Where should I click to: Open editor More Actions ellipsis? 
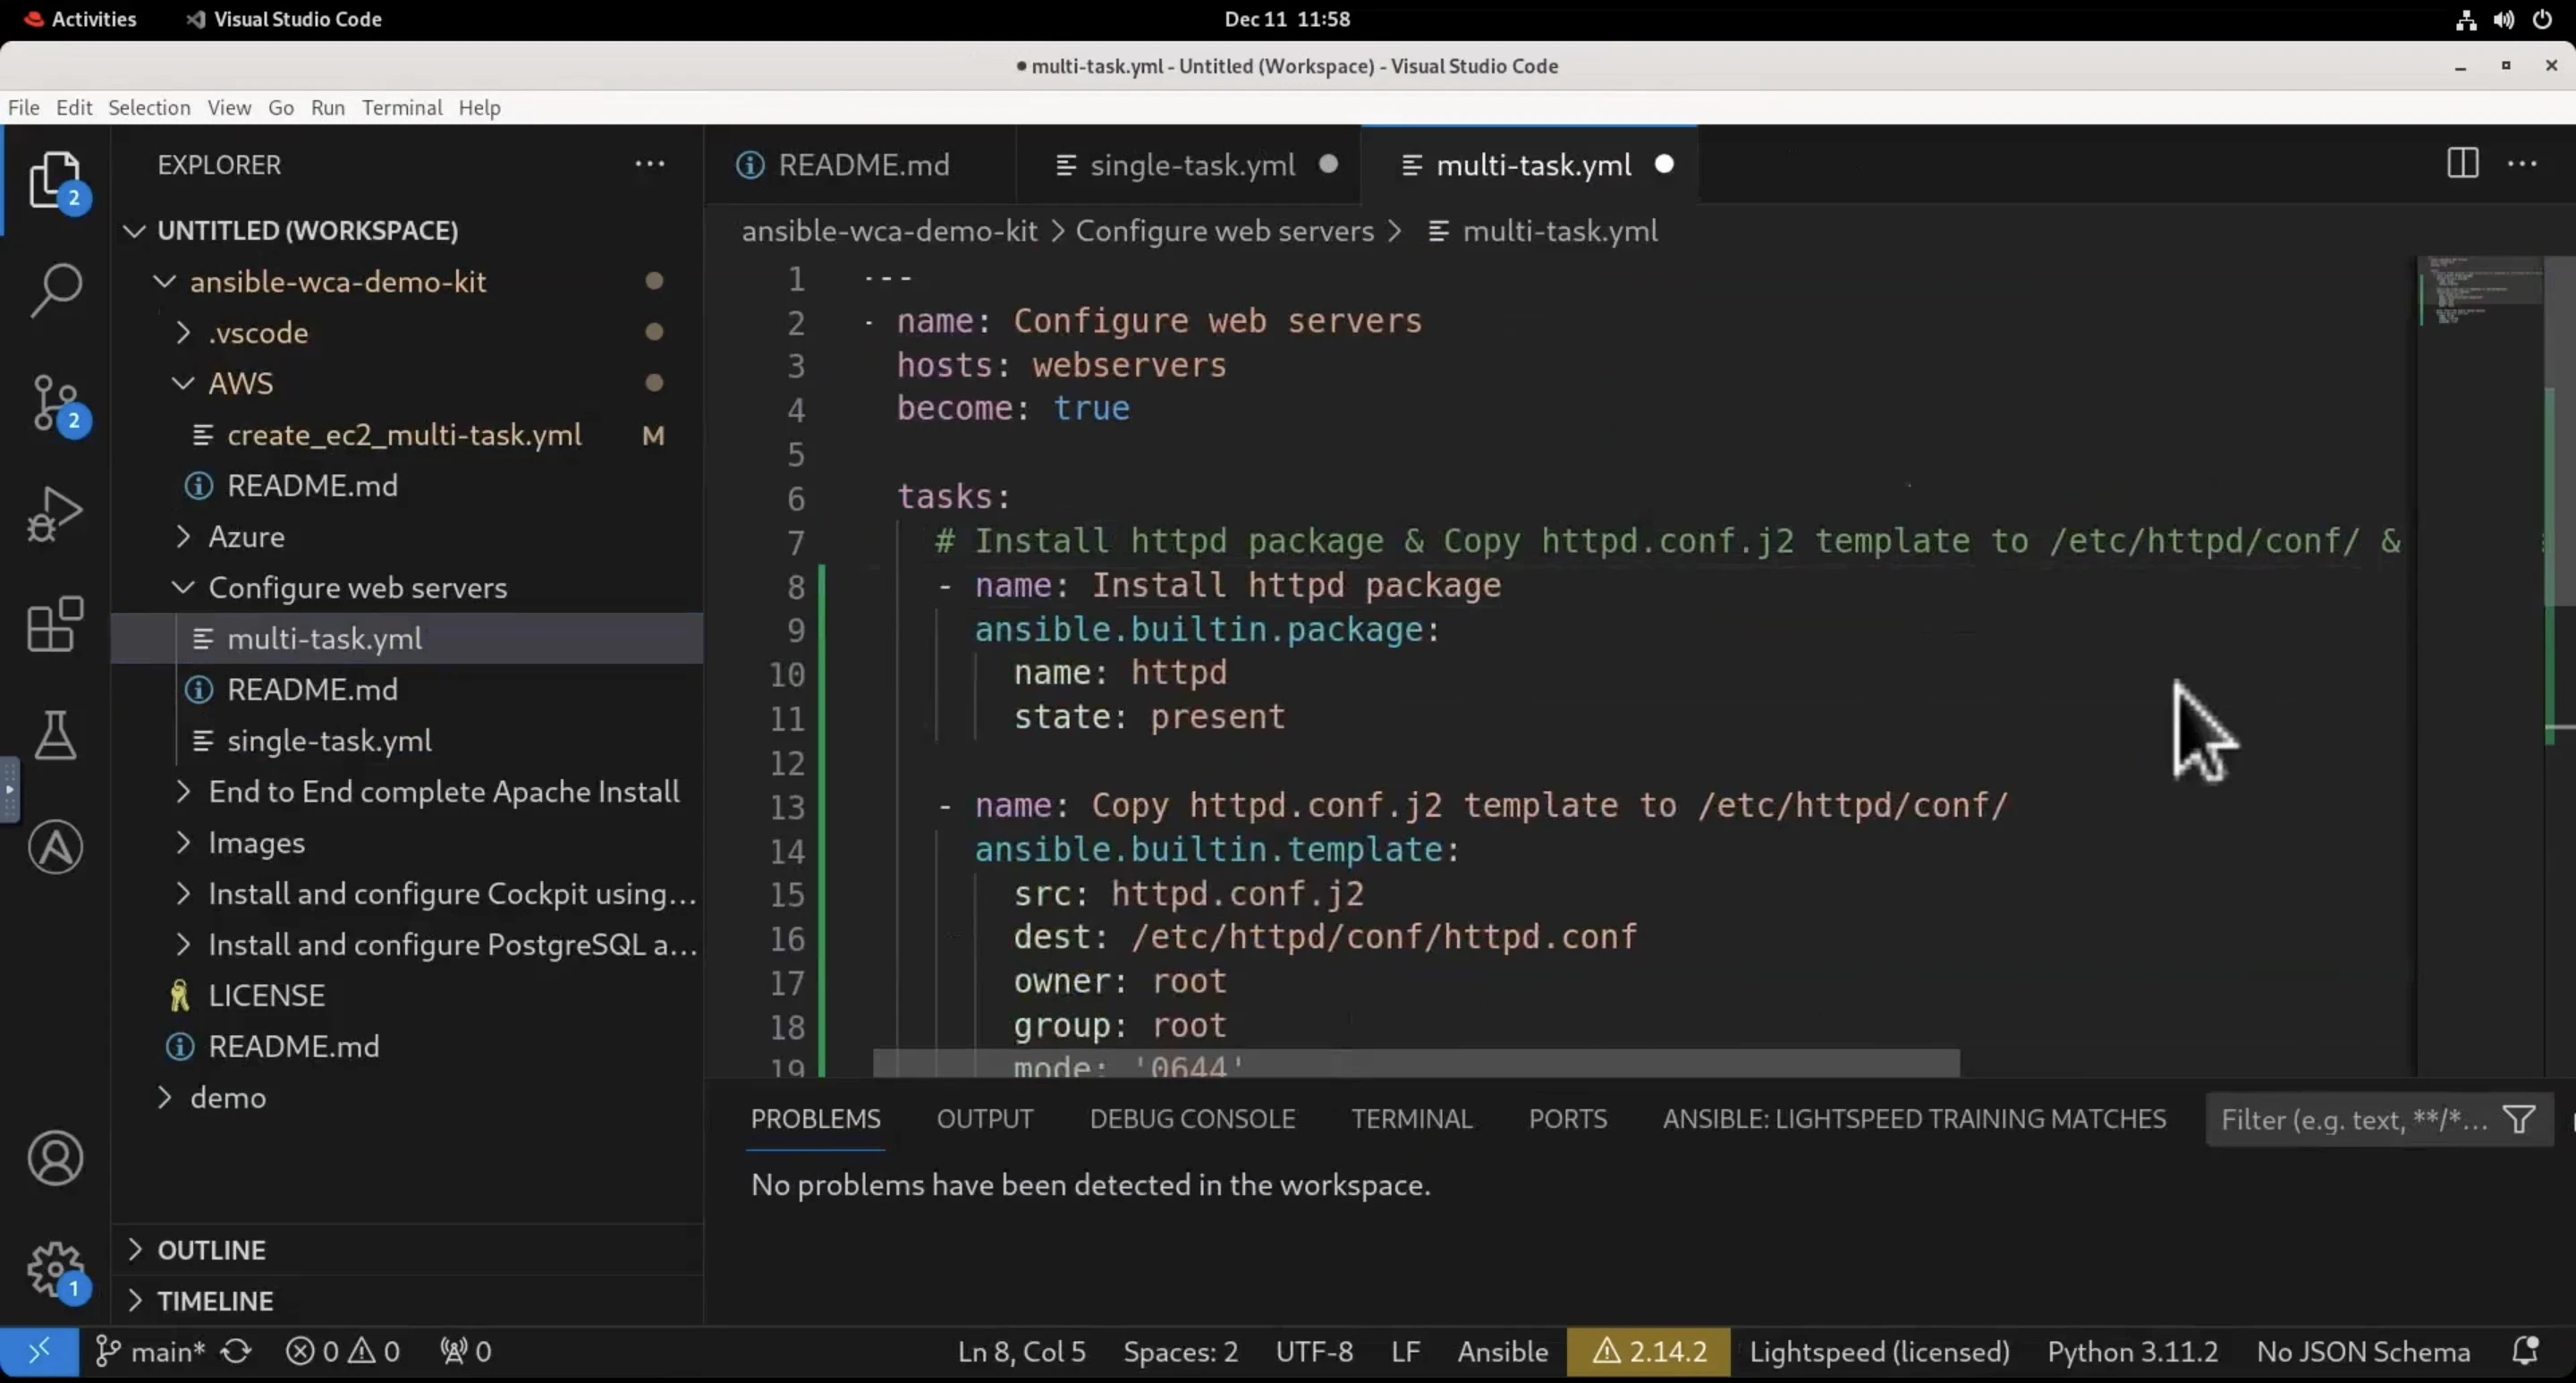coord(2522,164)
